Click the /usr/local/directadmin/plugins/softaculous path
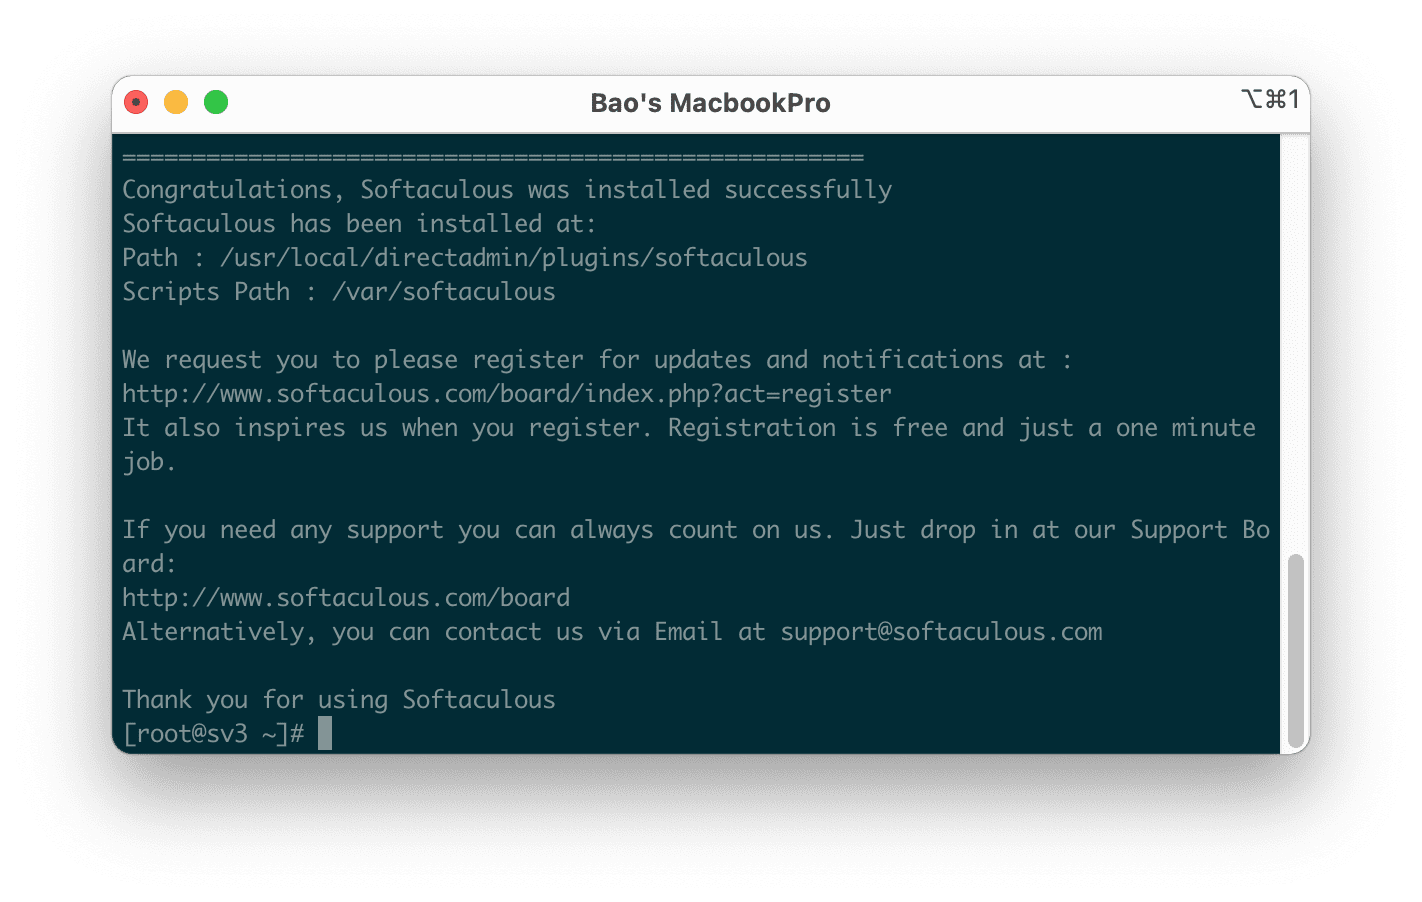The width and height of the screenshot is (1422, 902). [513, 258]
